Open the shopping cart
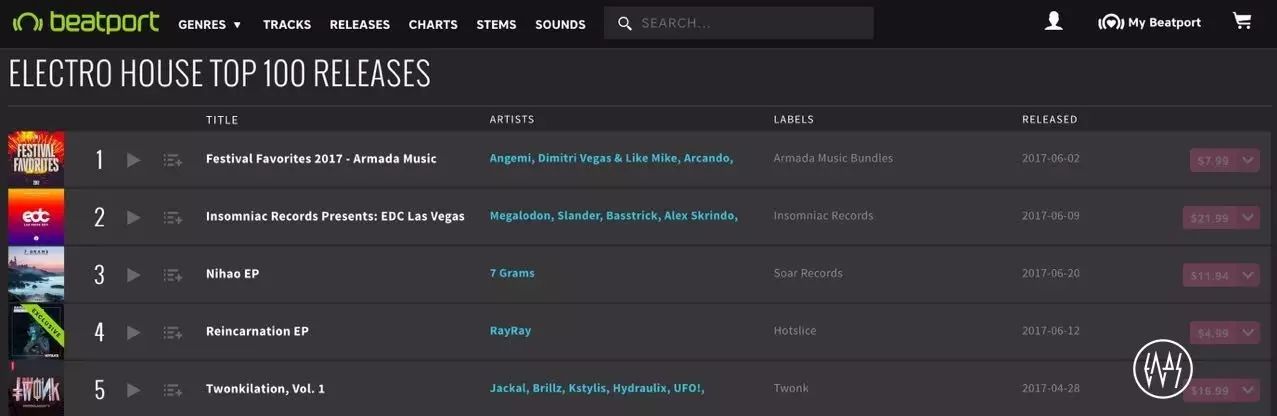The height and width of the screenshot is (416, 1277). click(x=1242, y=22)
